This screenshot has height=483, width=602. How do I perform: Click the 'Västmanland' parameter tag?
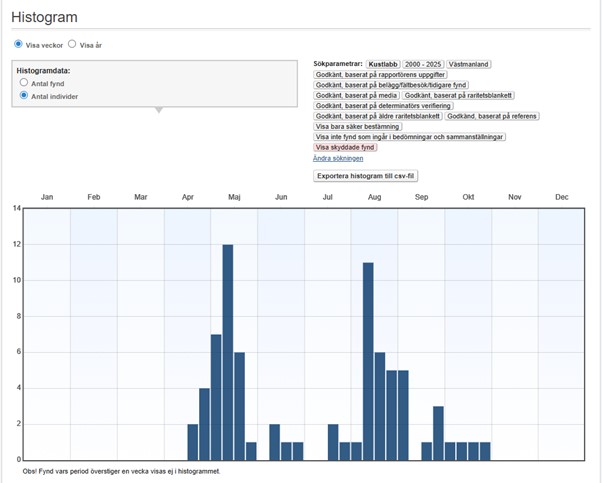point(468,64)
